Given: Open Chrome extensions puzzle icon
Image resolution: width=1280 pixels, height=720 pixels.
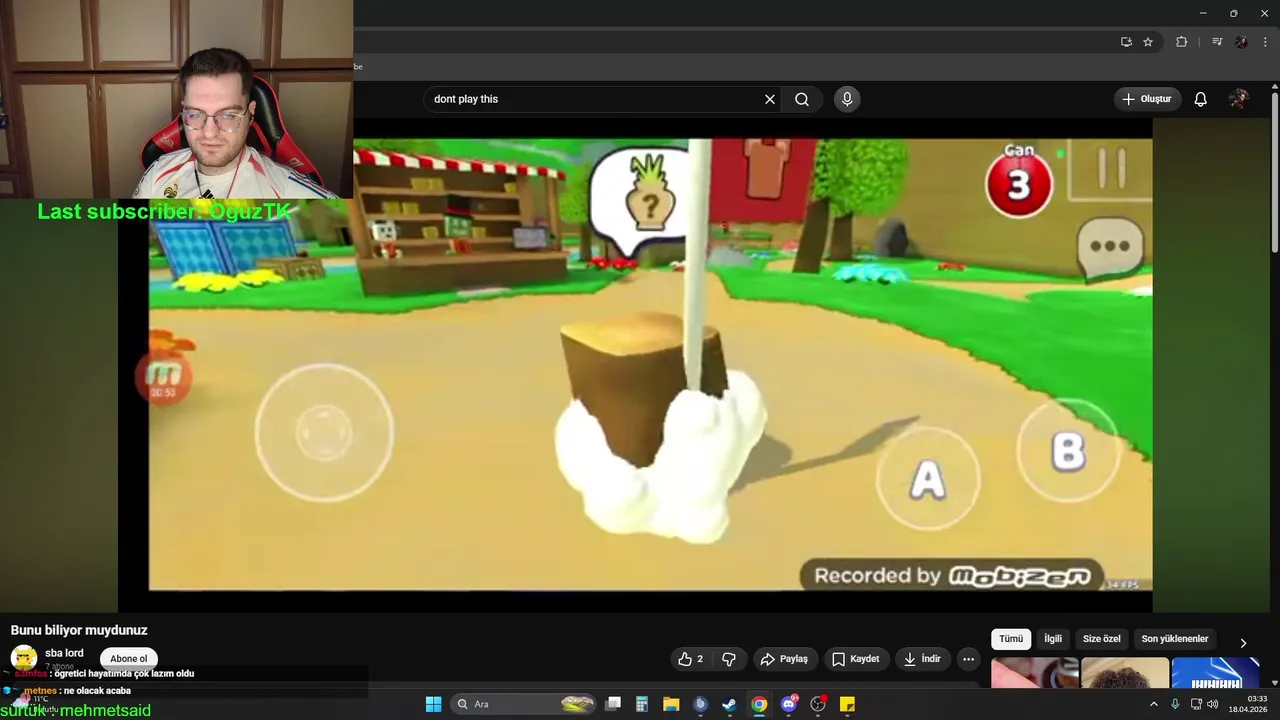Looking at the screenshot, I should pos(1181,42).
